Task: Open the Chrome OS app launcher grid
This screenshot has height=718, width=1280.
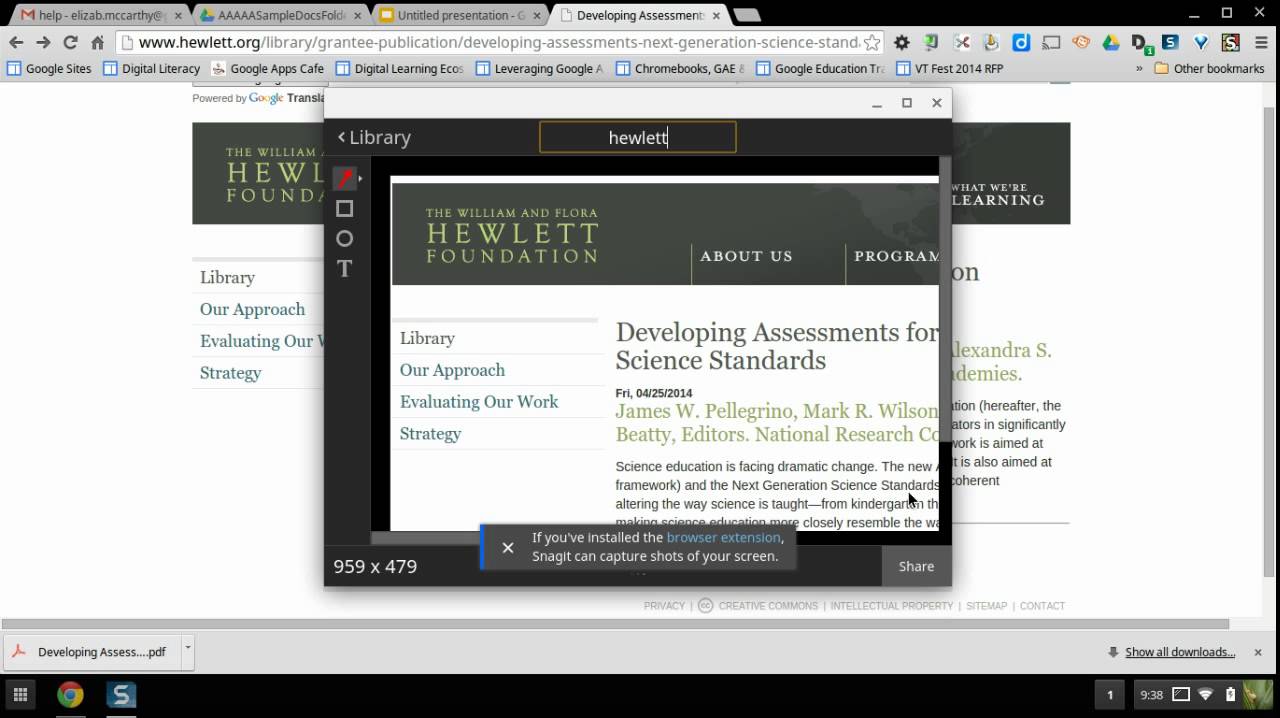Action: click(20, 695)
